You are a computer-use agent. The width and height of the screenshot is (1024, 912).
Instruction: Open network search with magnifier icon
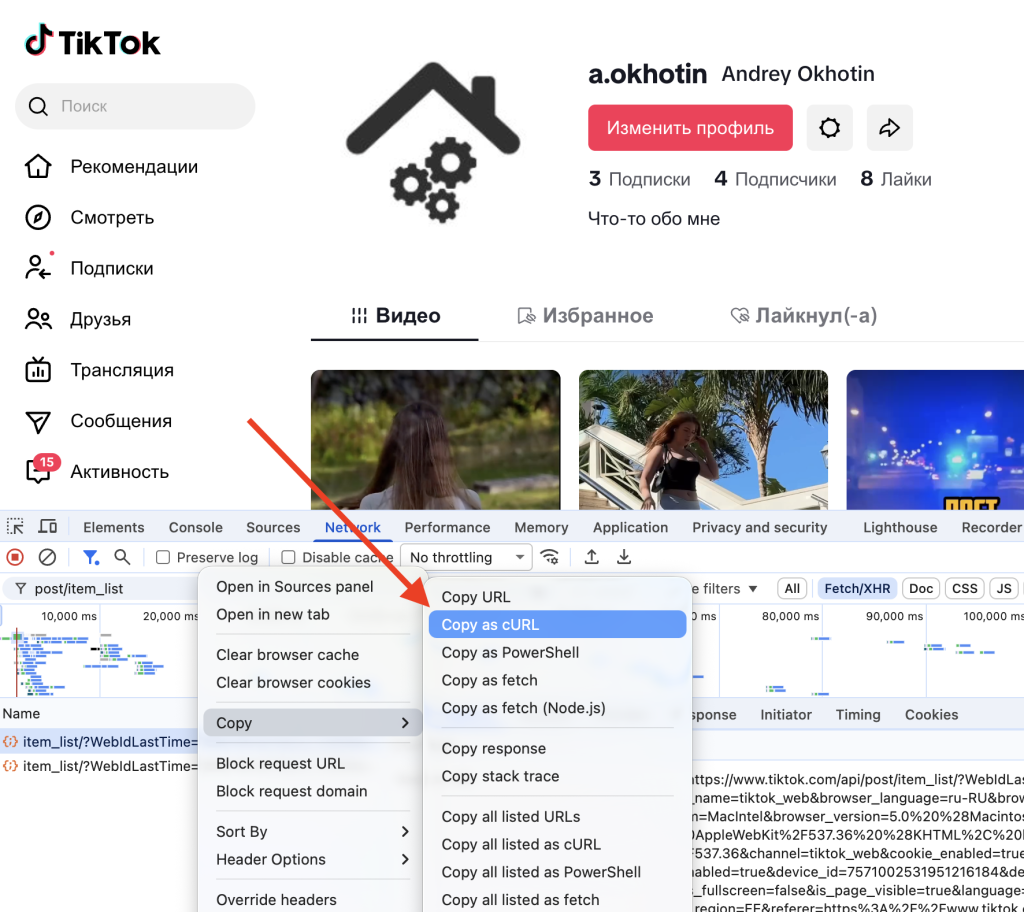[122, 558]
